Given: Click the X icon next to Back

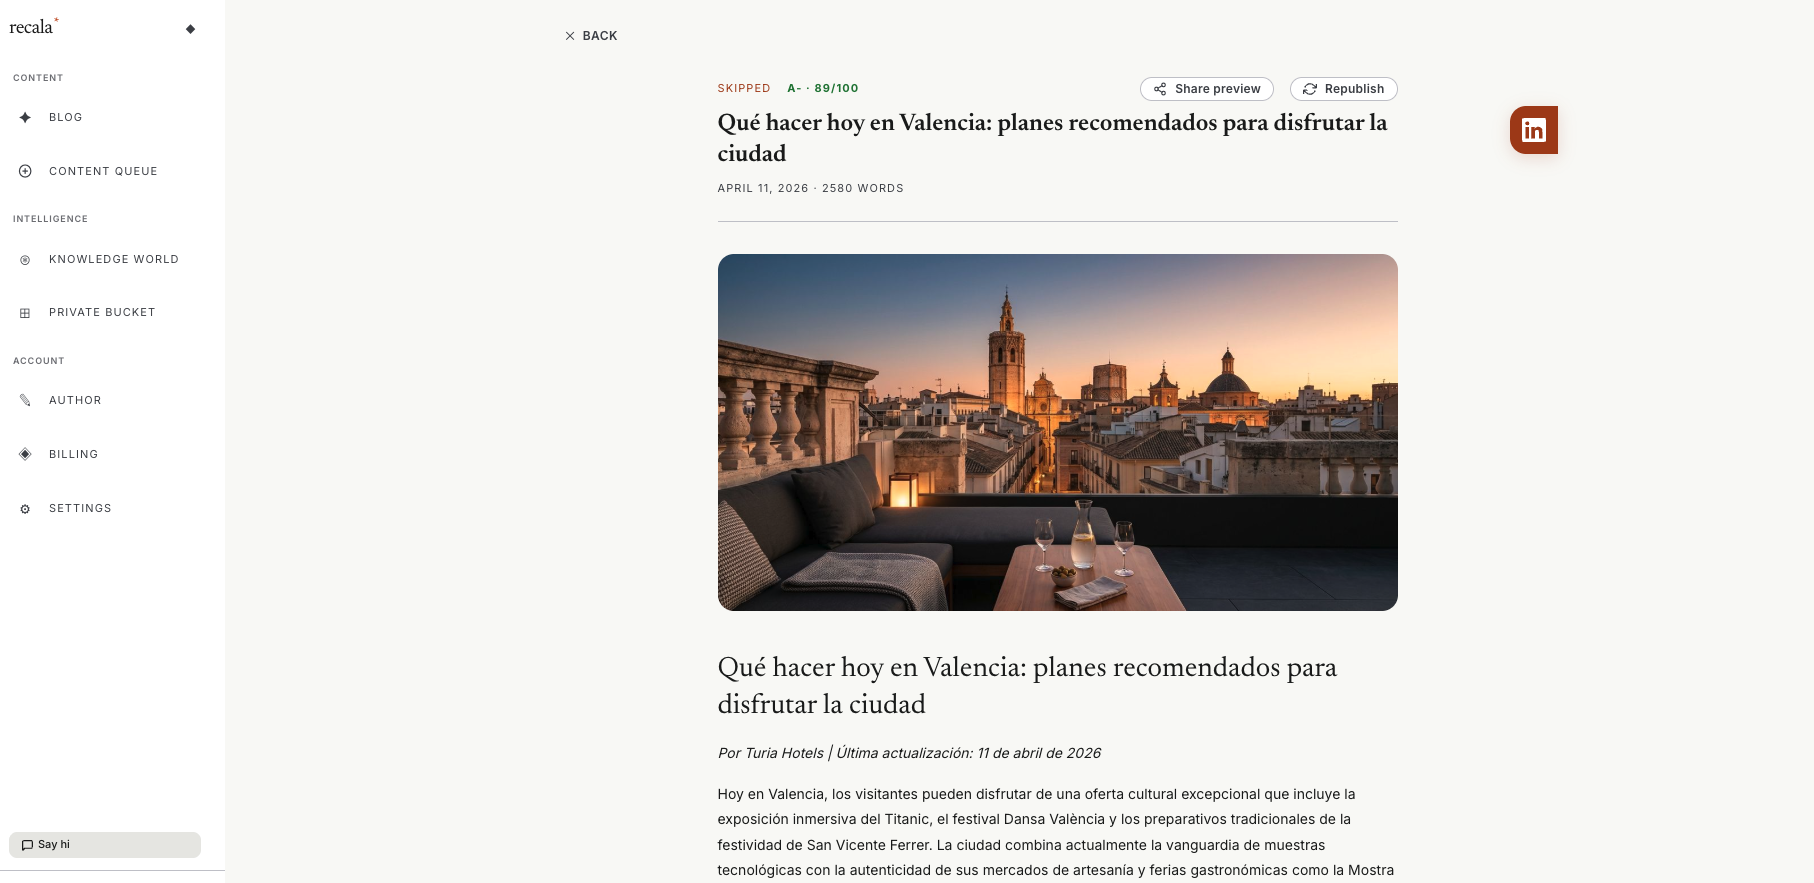Looking at the screenshot, I should [570, 36].
